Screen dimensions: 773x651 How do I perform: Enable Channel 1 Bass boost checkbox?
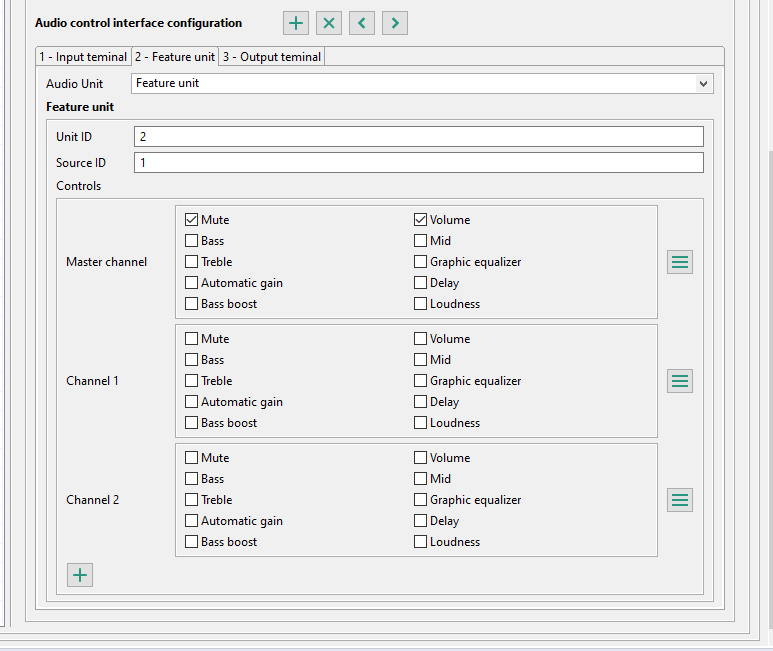point(191,423)
